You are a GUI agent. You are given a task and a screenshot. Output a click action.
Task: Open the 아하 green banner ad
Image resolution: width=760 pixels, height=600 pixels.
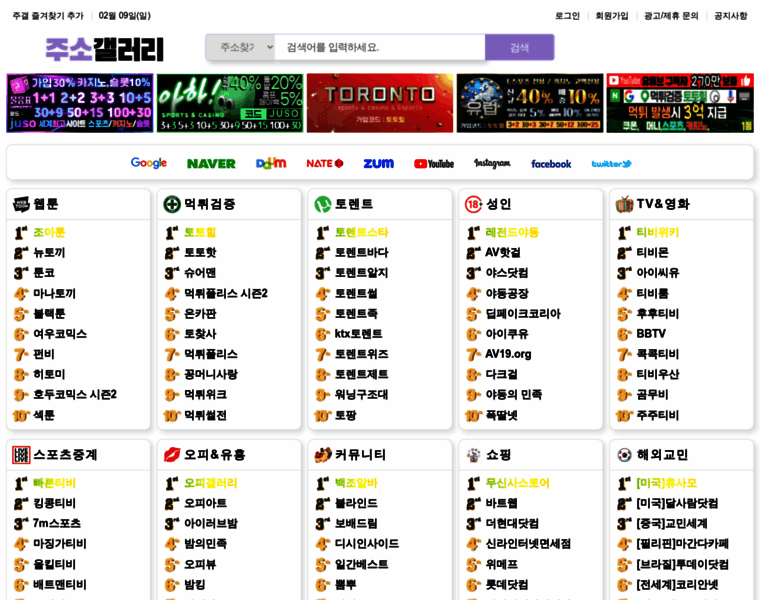230,103
